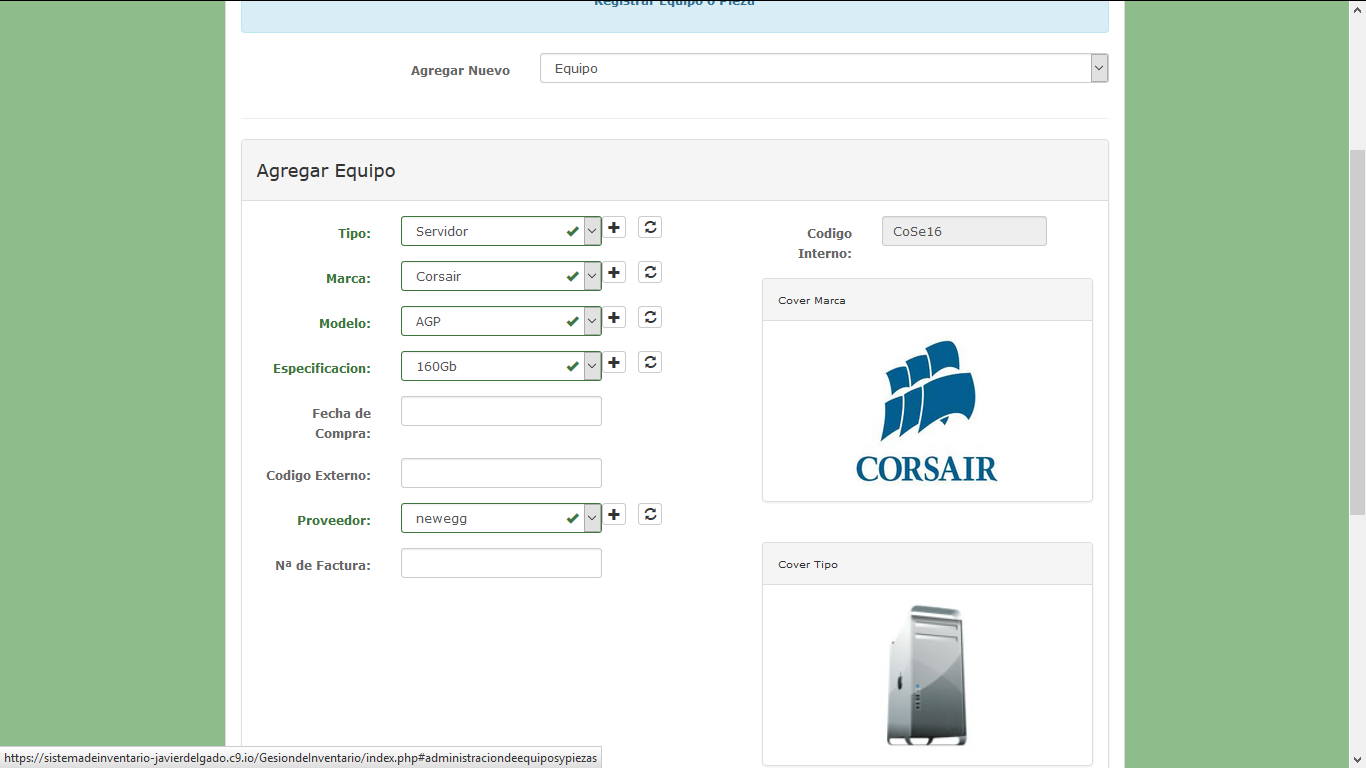This screenshot has height=768, width=1366.
Task: Click the Codigo Interno field with CoSe16
Action: [x=964, y=231]
